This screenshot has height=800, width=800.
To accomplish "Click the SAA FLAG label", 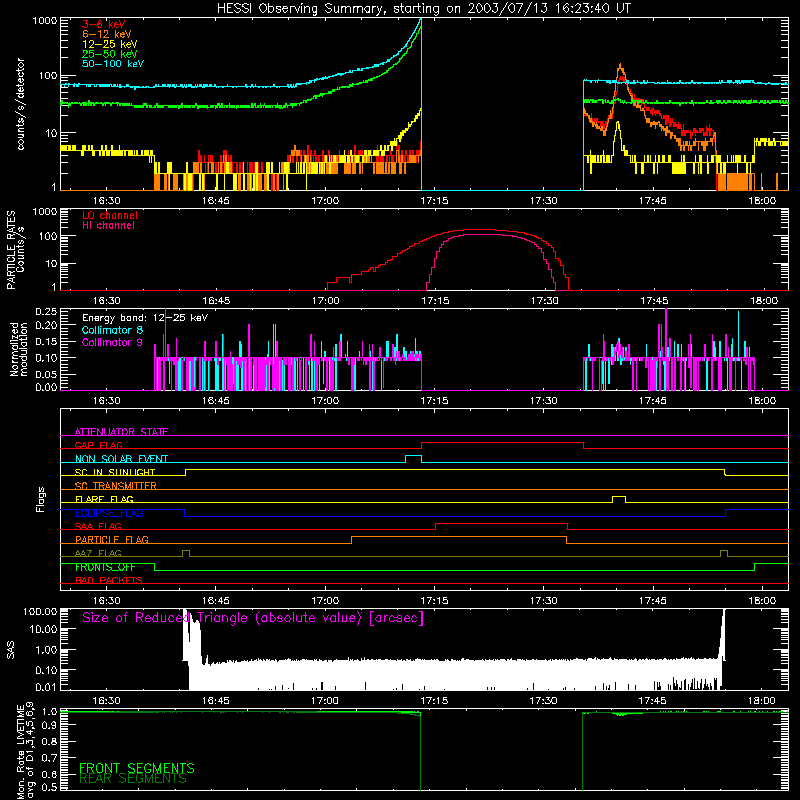I will tap(98, 526).
